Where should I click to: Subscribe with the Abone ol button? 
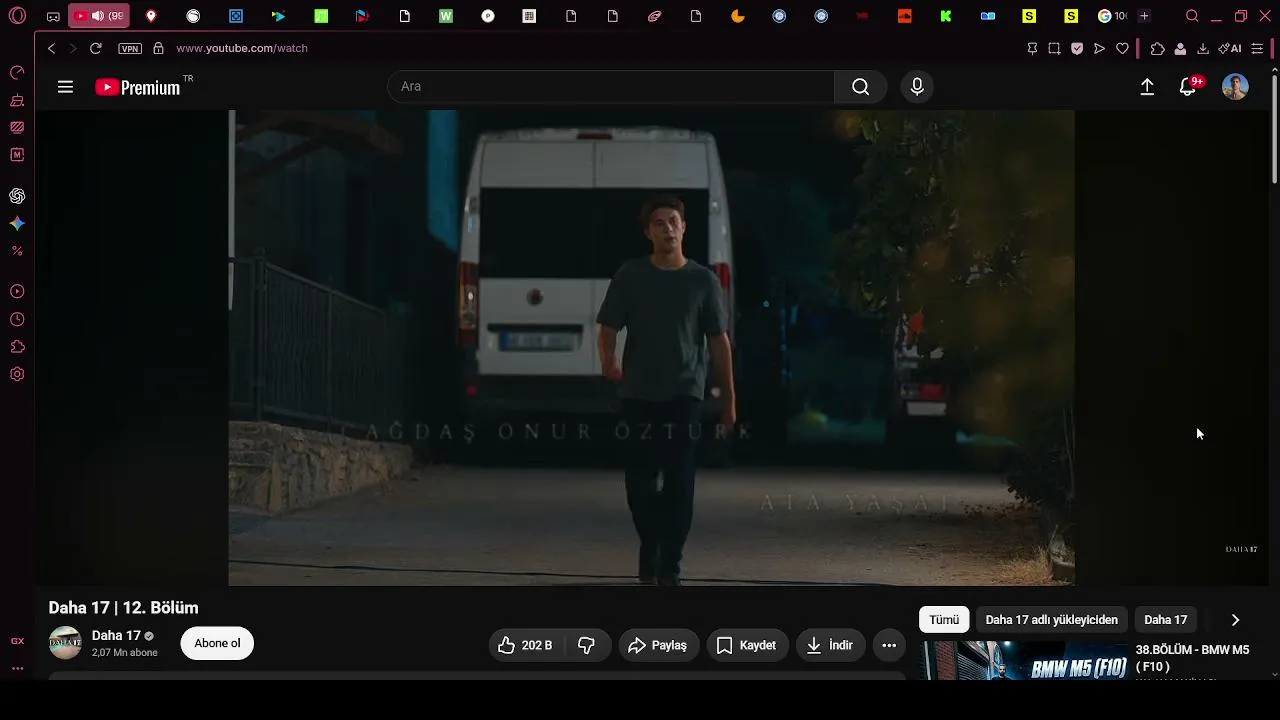point(217,643)
